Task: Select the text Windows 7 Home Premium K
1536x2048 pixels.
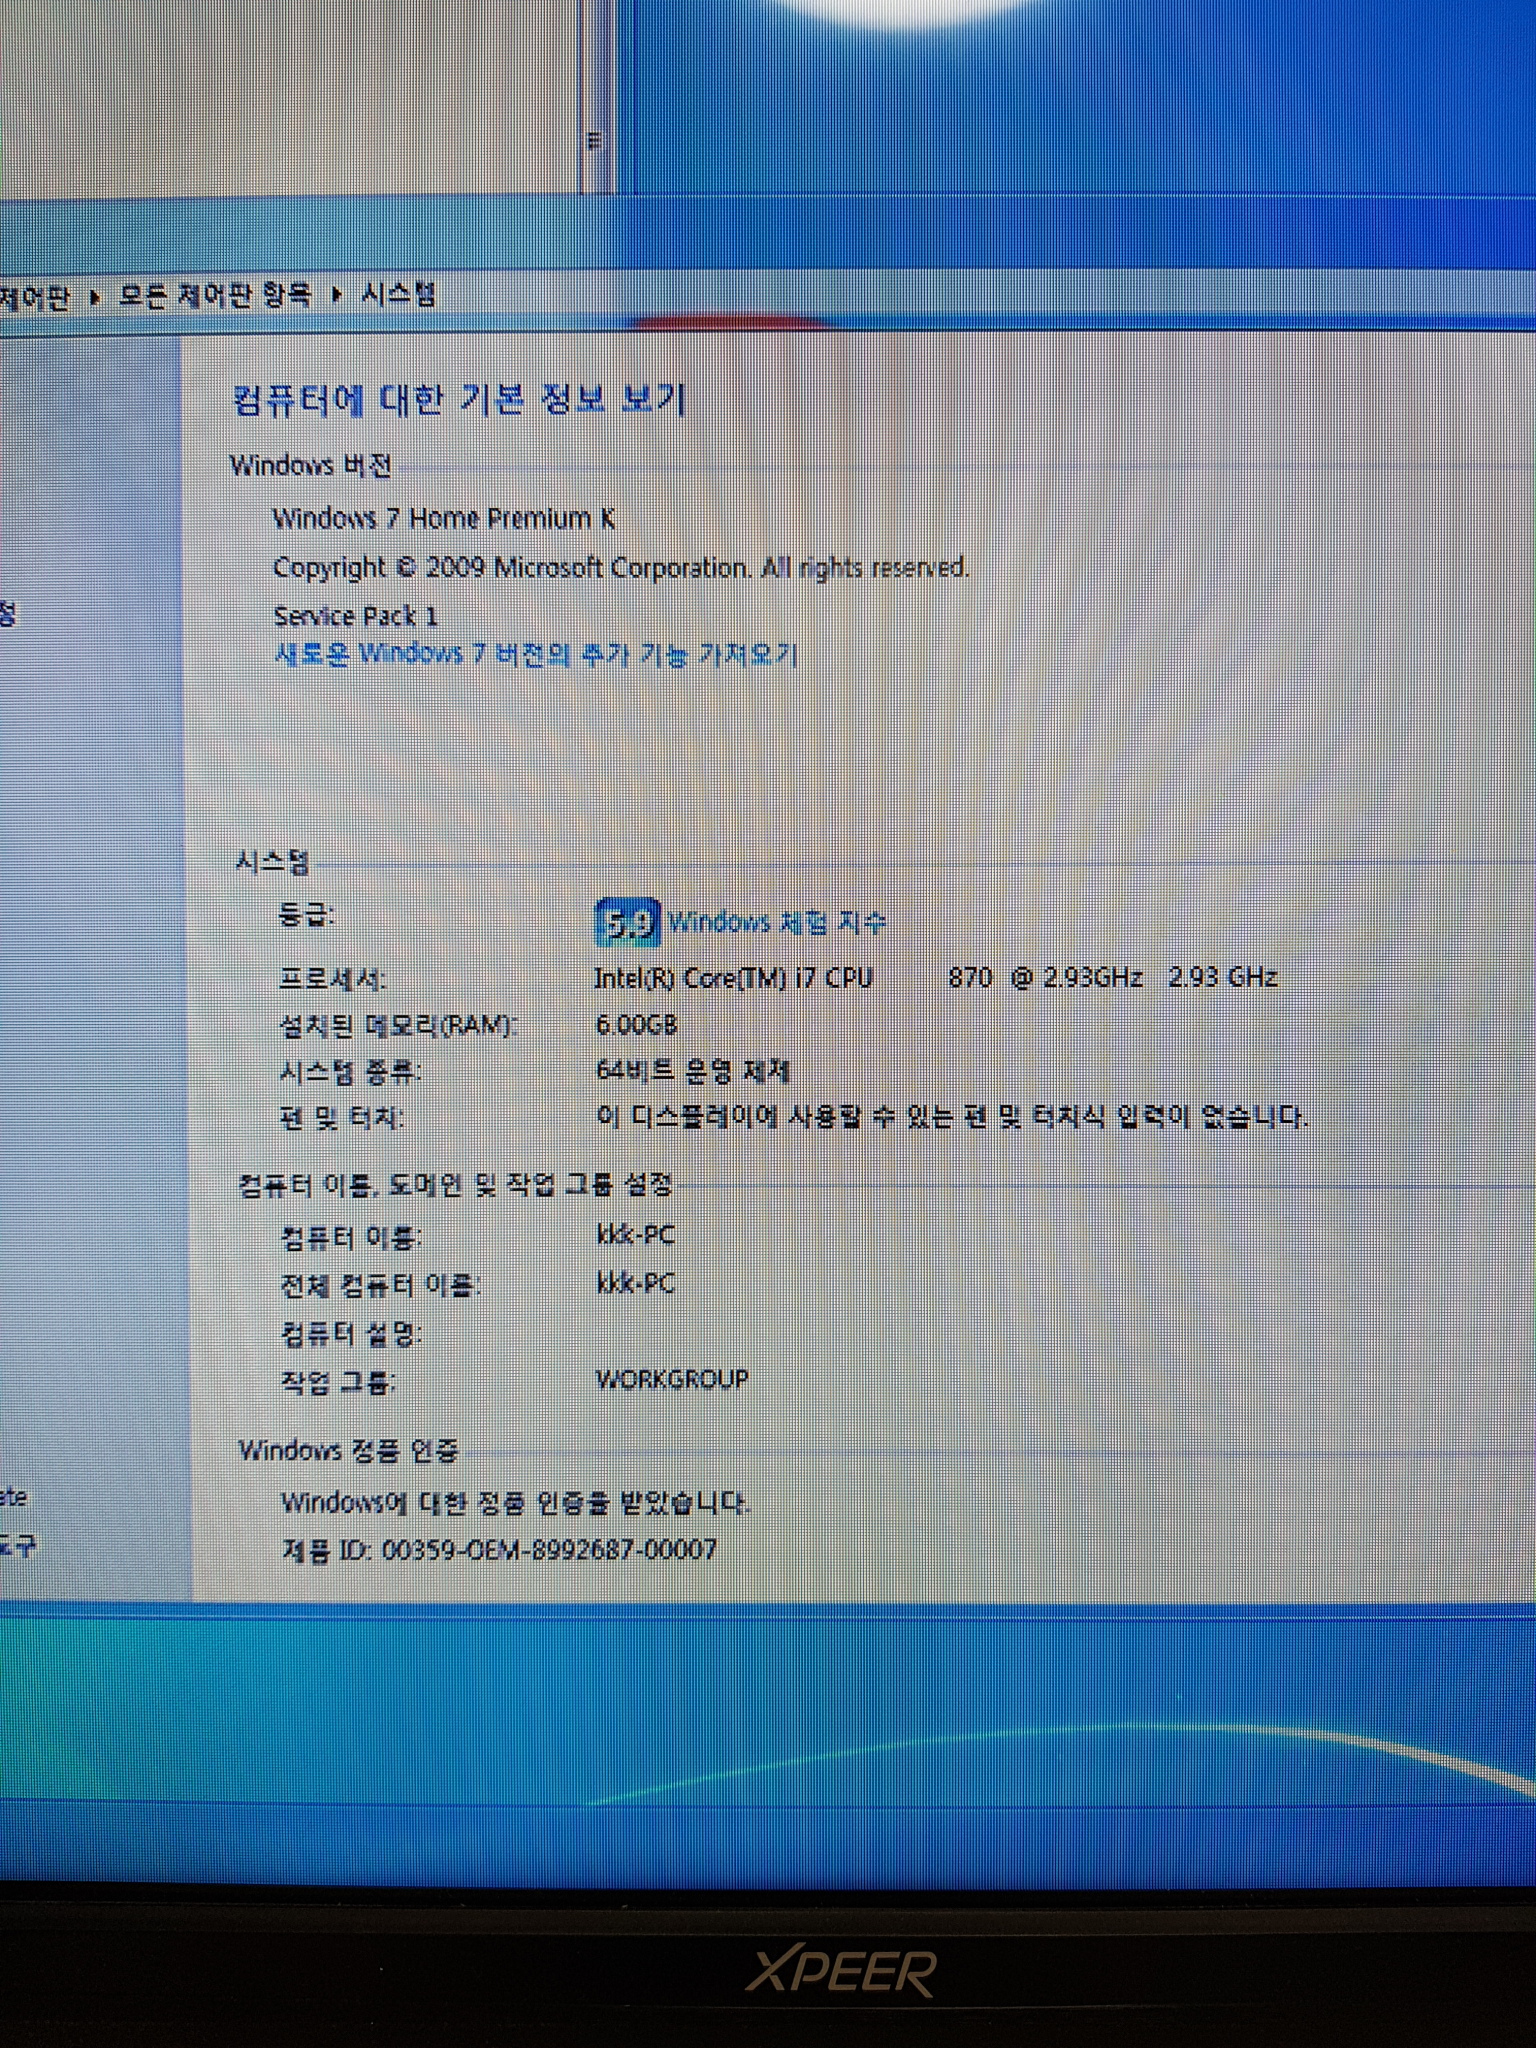Action: click(444, 518)
